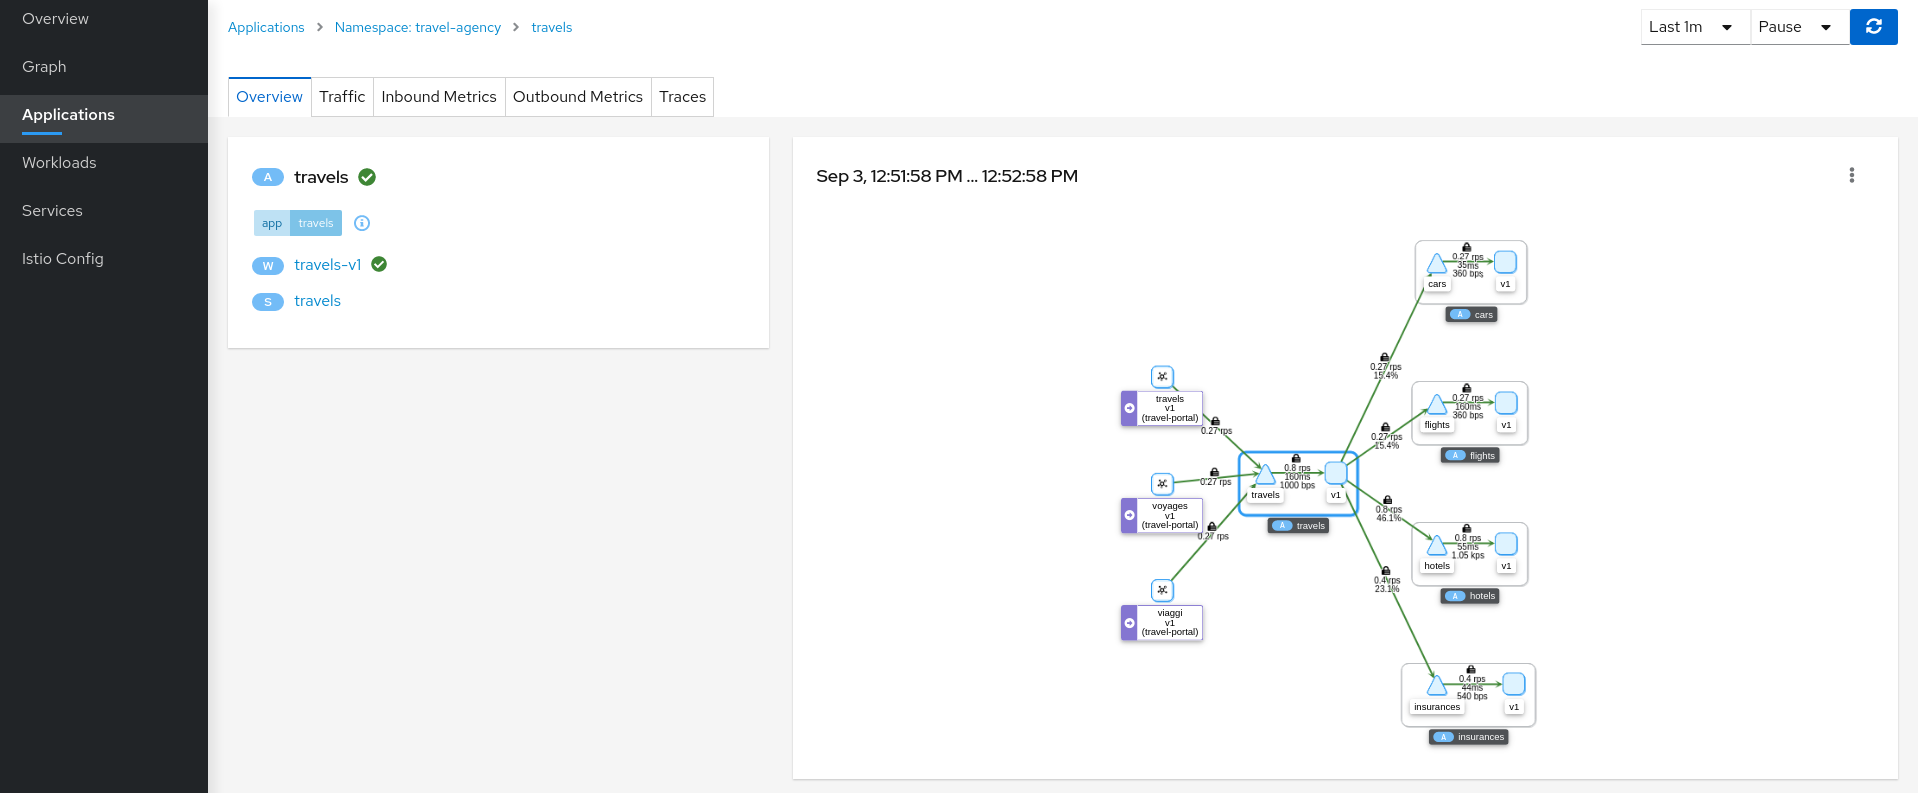Viewport: 1918px width, 793px height.
Task: Switch to the Traces tab
Action: [x=682, y=97]
